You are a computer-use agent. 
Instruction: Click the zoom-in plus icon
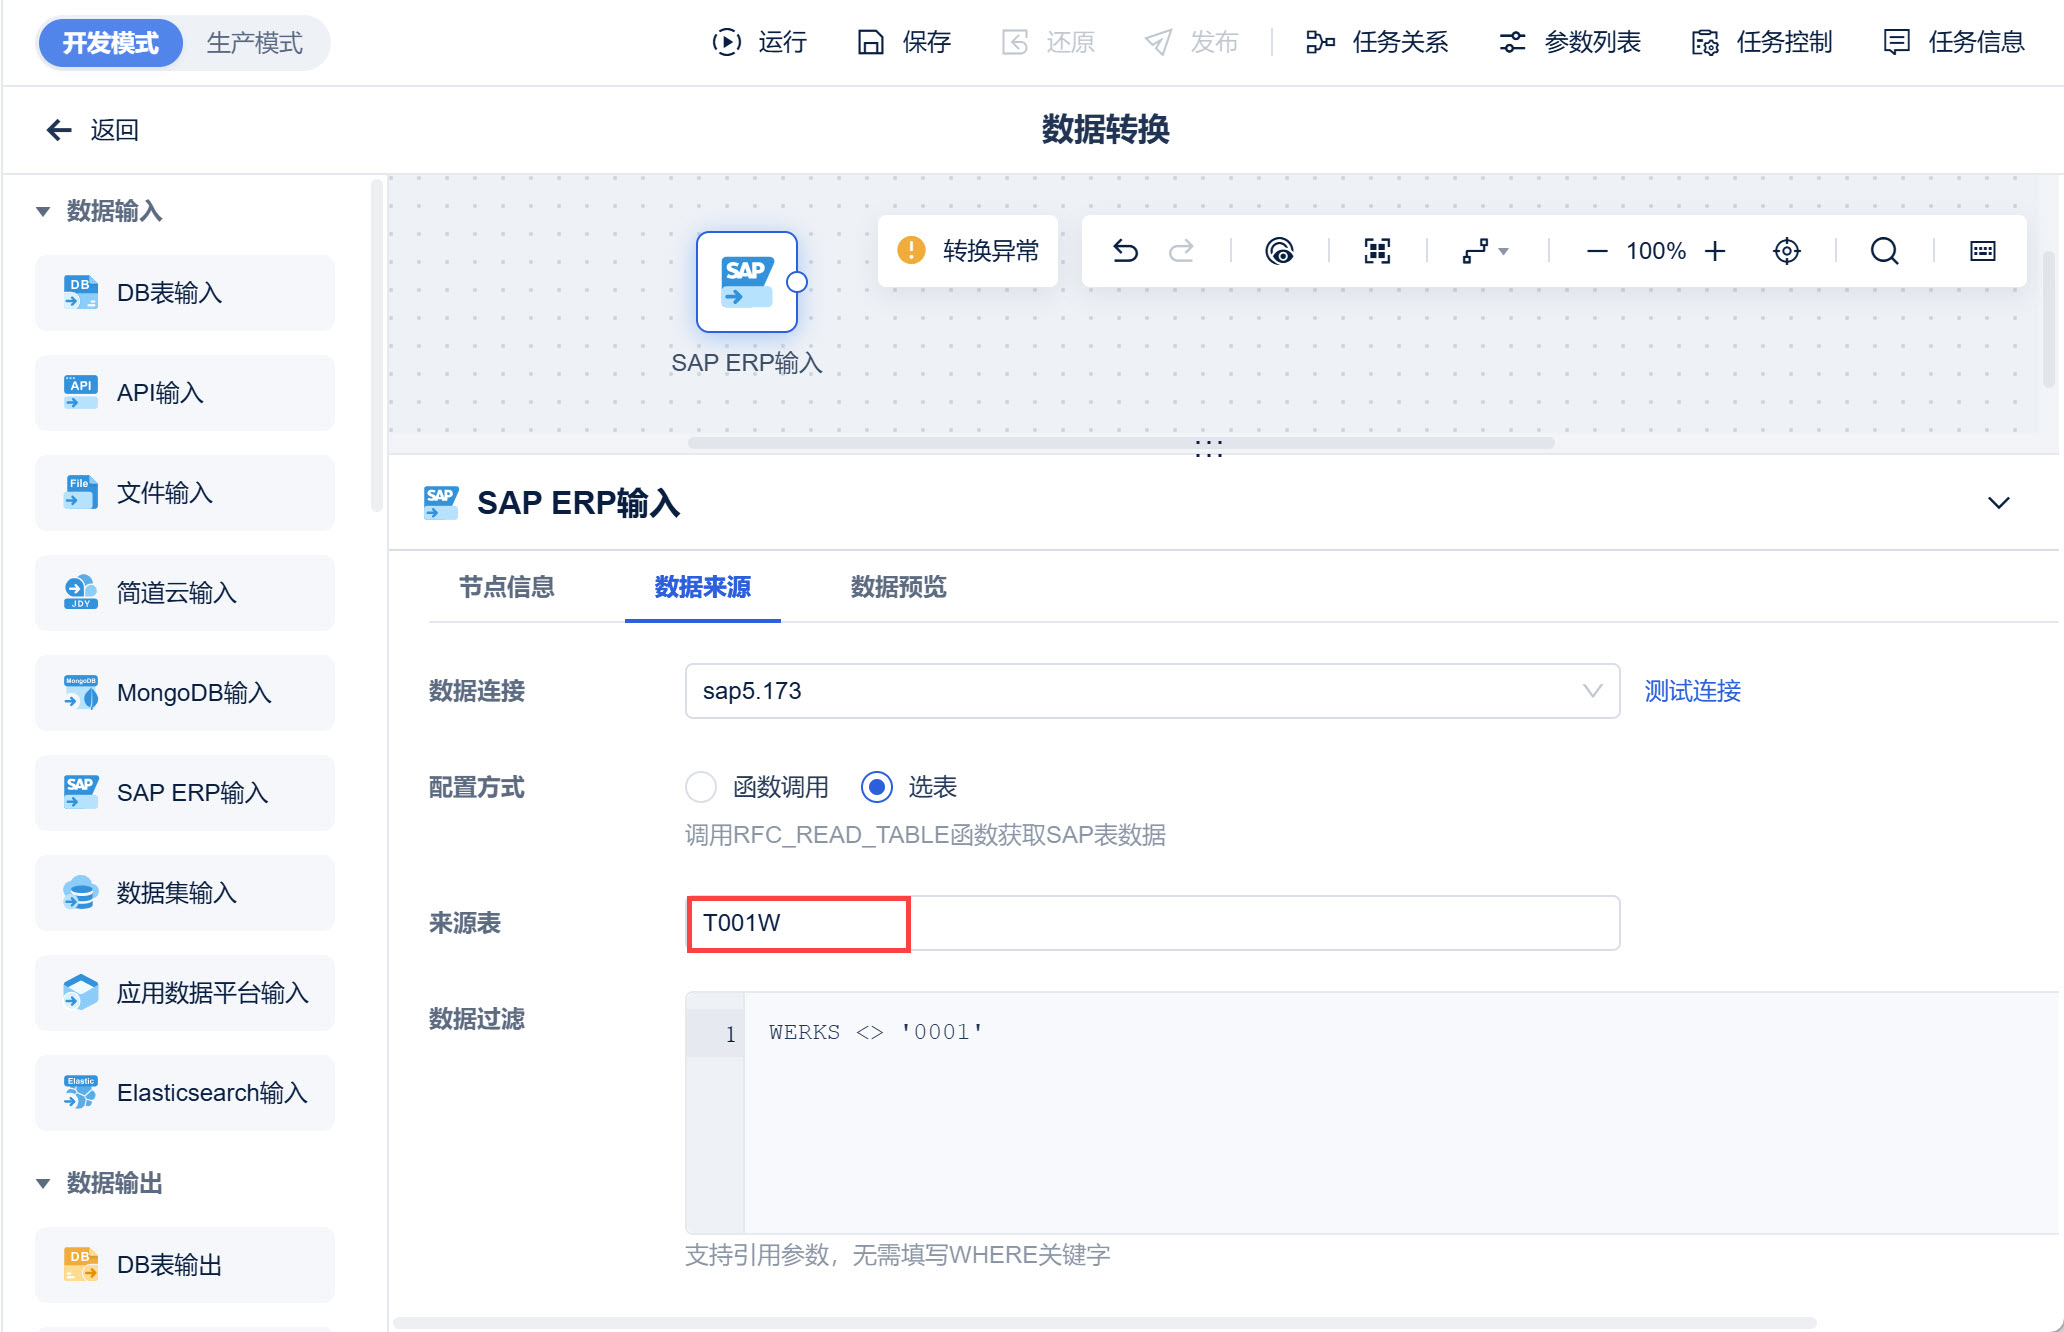pos(1715,251)
